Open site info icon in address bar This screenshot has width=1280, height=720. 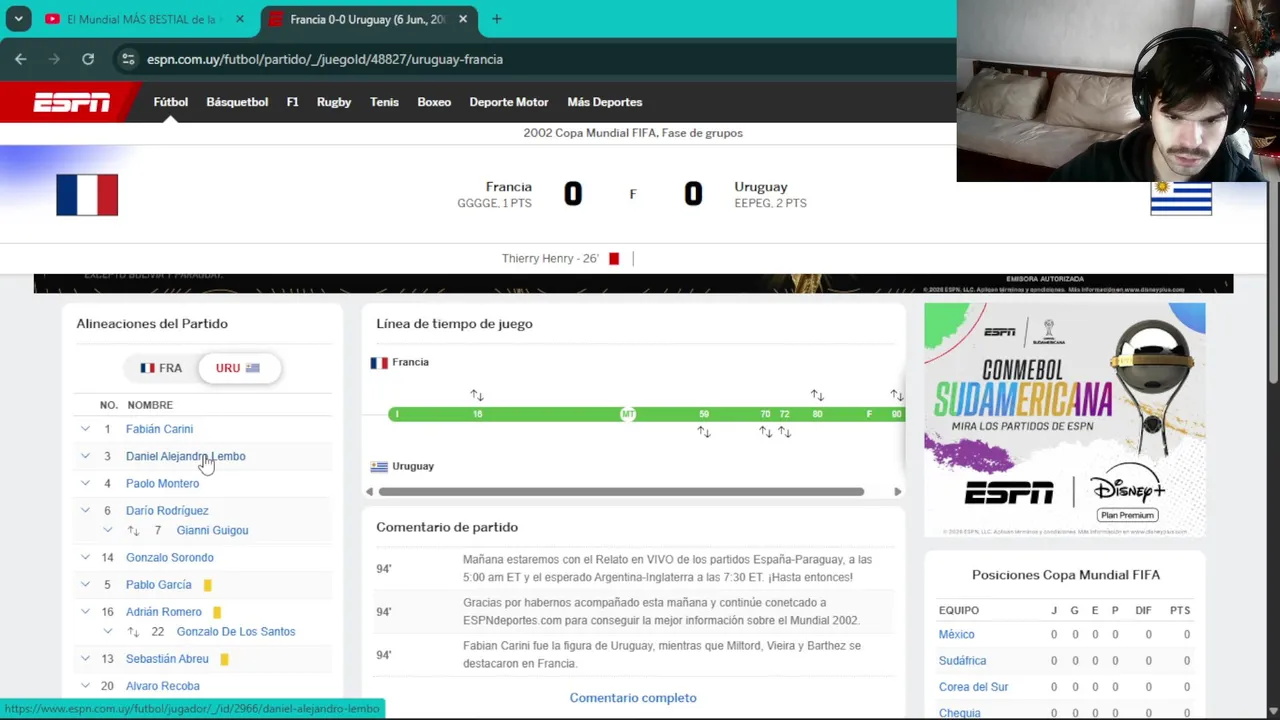(x=128, y=59)
